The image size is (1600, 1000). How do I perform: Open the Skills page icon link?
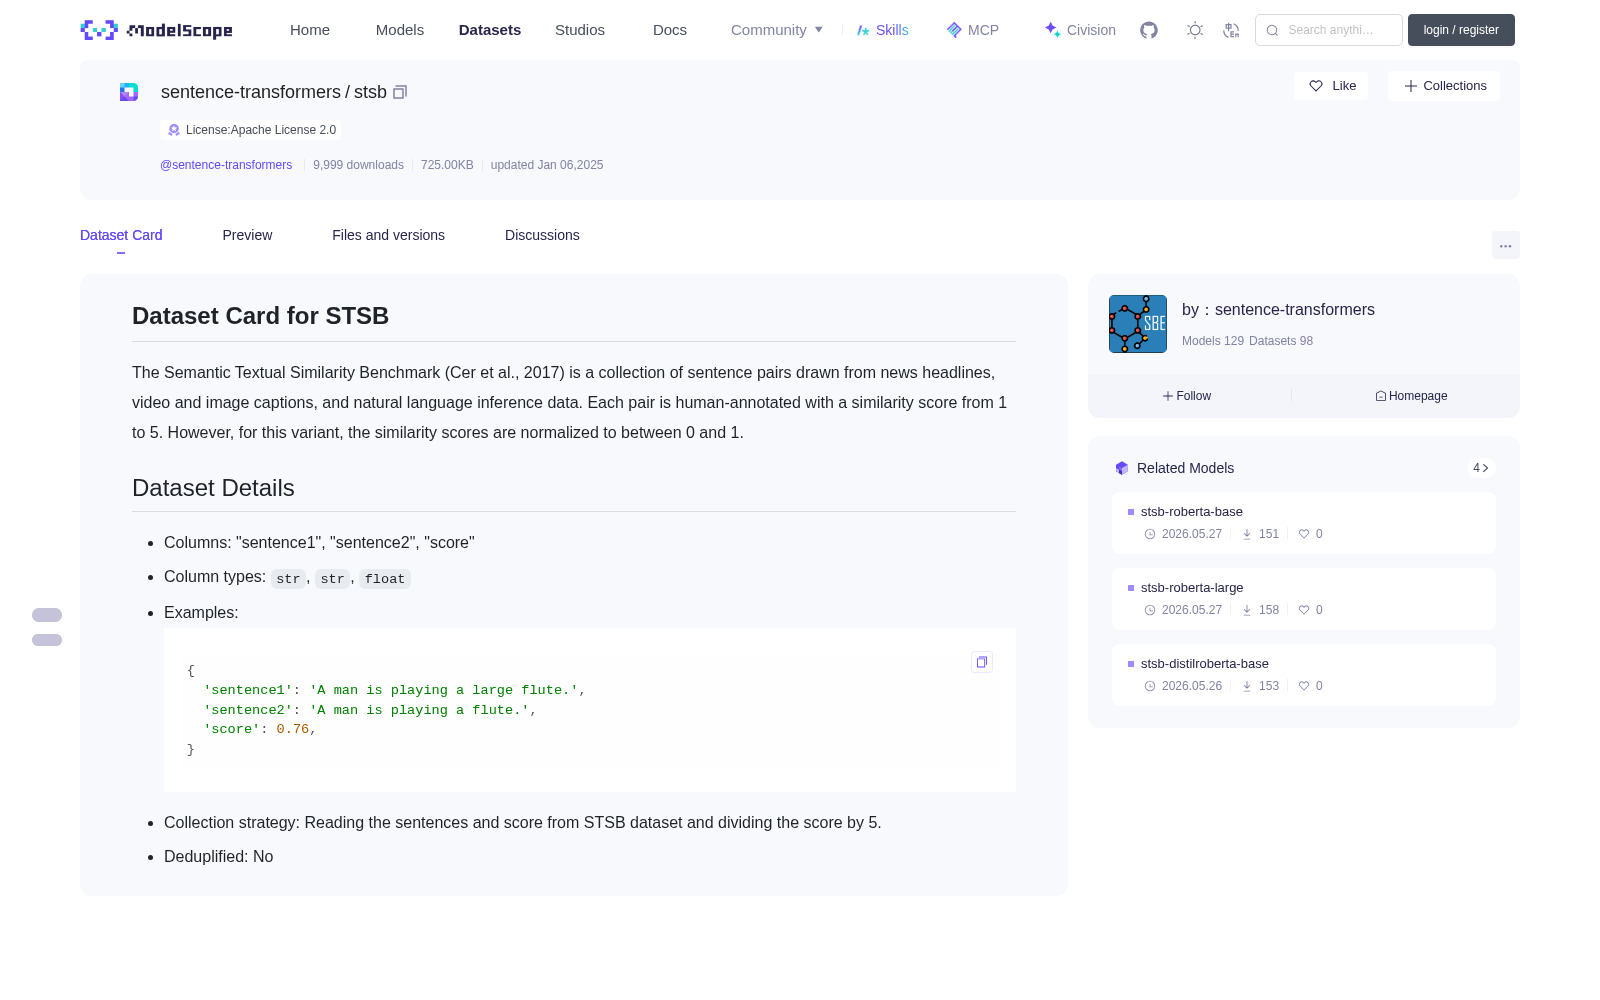[x=882, y=30]
